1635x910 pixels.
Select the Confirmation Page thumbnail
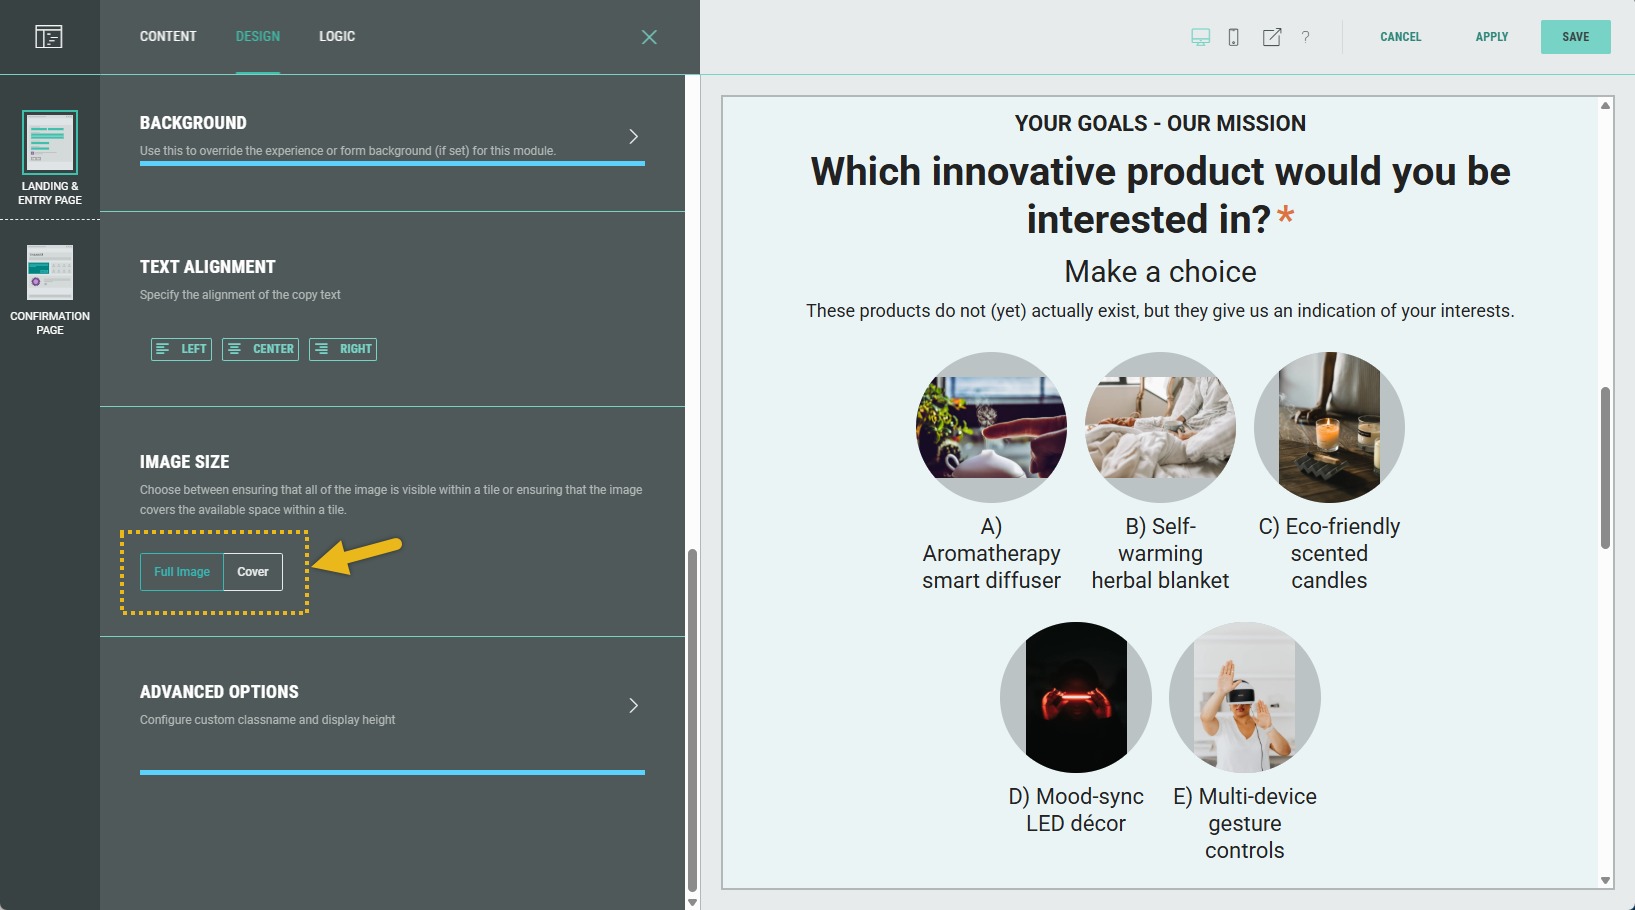coord(50,273)
